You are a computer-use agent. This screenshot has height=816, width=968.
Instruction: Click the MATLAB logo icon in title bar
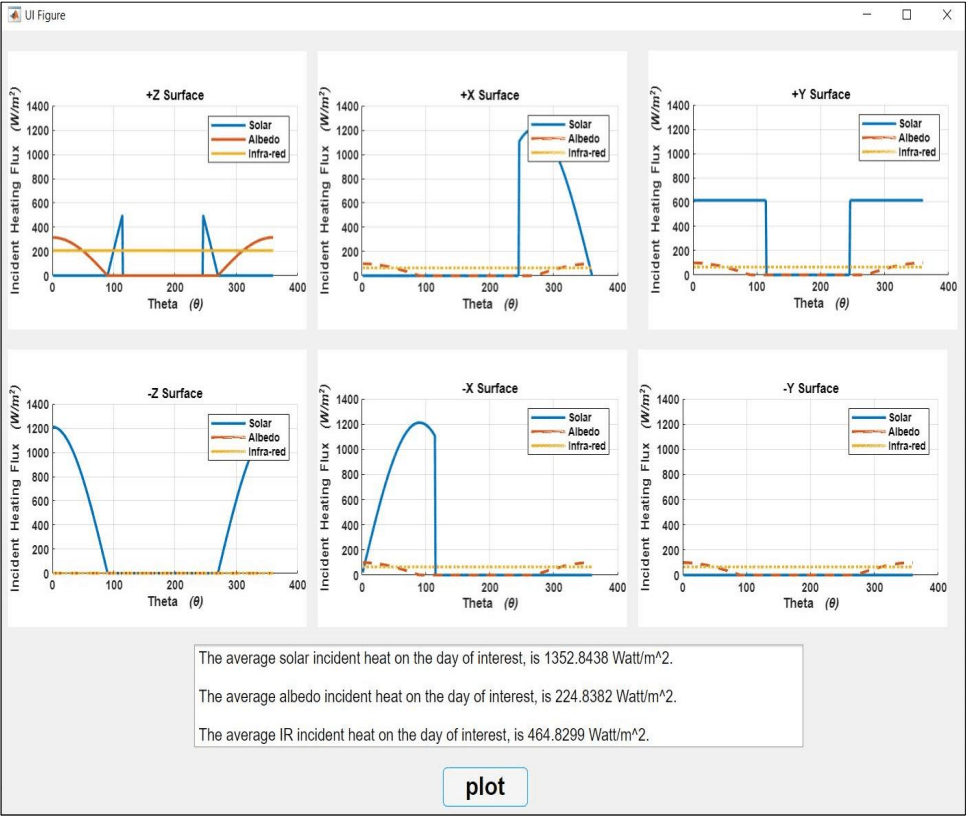[14, 15]
